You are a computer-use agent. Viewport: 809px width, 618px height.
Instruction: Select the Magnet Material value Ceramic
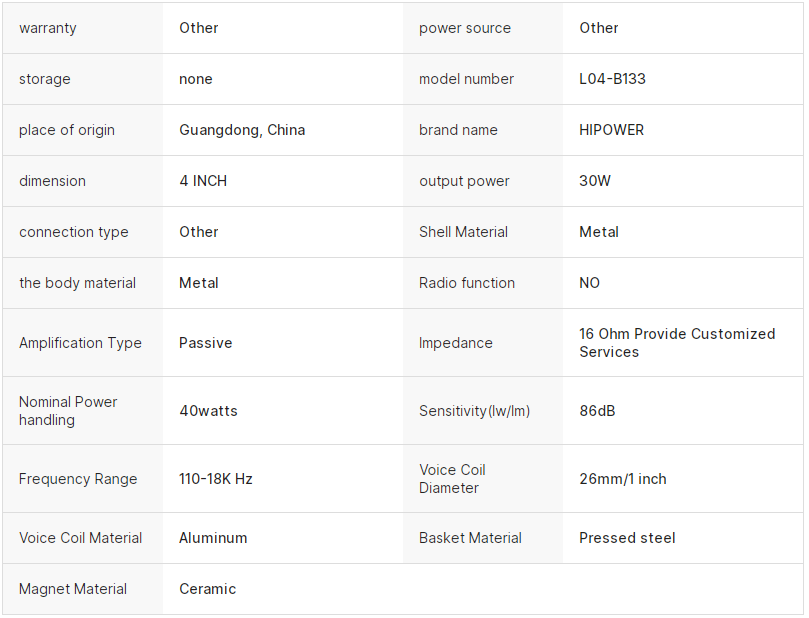[x=207, y=589]
